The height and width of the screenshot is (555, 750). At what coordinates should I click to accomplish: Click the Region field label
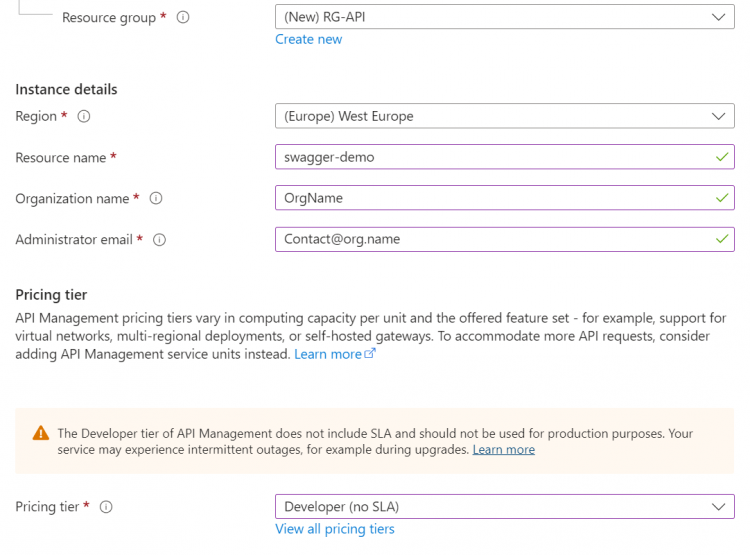point(36,116)
